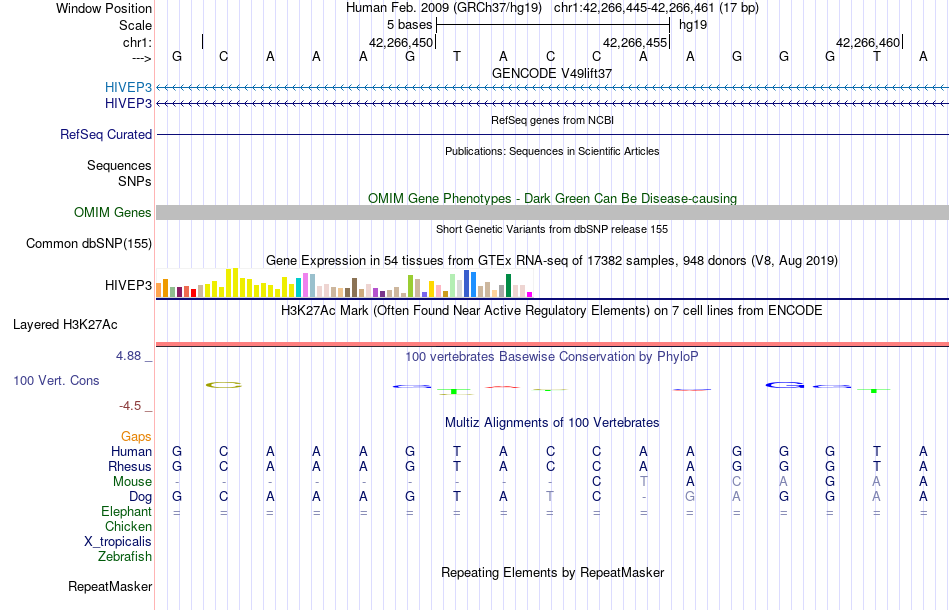Click the dark green bar in GTEx chart
The width and height of the screenshot is (950, 610).
[508, 285]
